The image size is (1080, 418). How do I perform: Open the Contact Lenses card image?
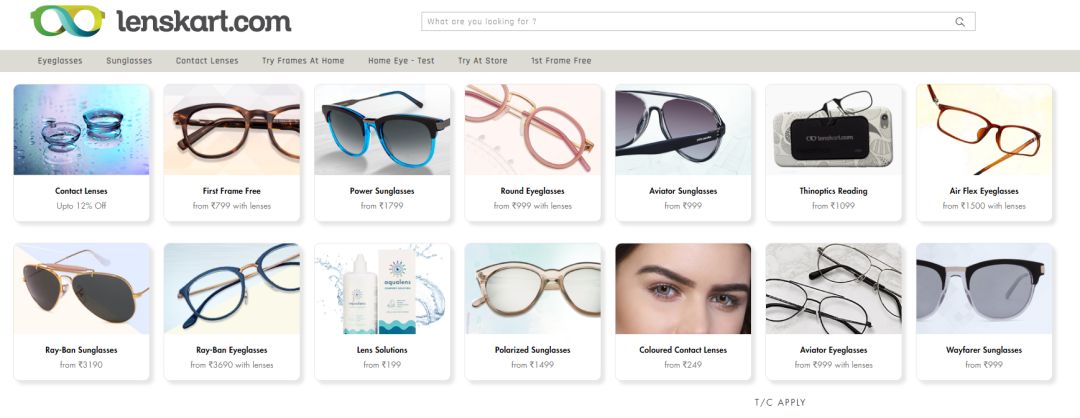click(x=81, y=129)
